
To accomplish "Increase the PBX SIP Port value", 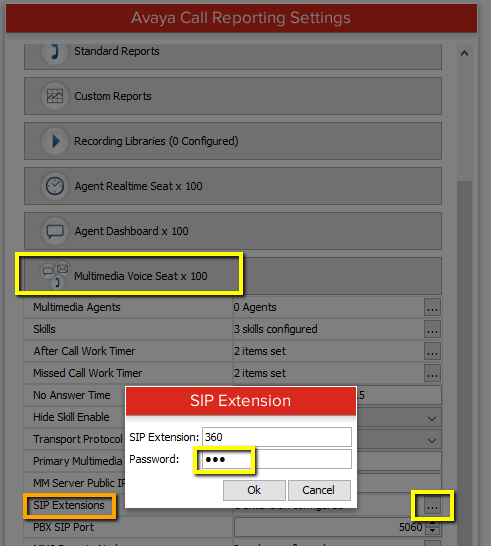I will pyautogui.click(x=432, y=523).
